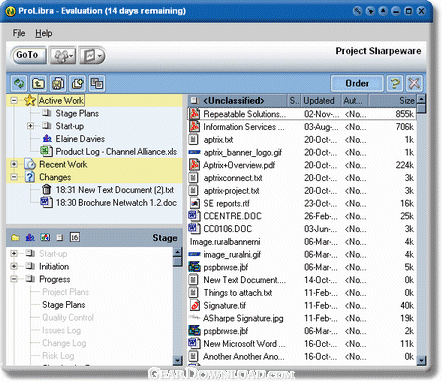Click the copy windows toolbar icon
Viewport: 442px width, 382px height.
[97, 83]
